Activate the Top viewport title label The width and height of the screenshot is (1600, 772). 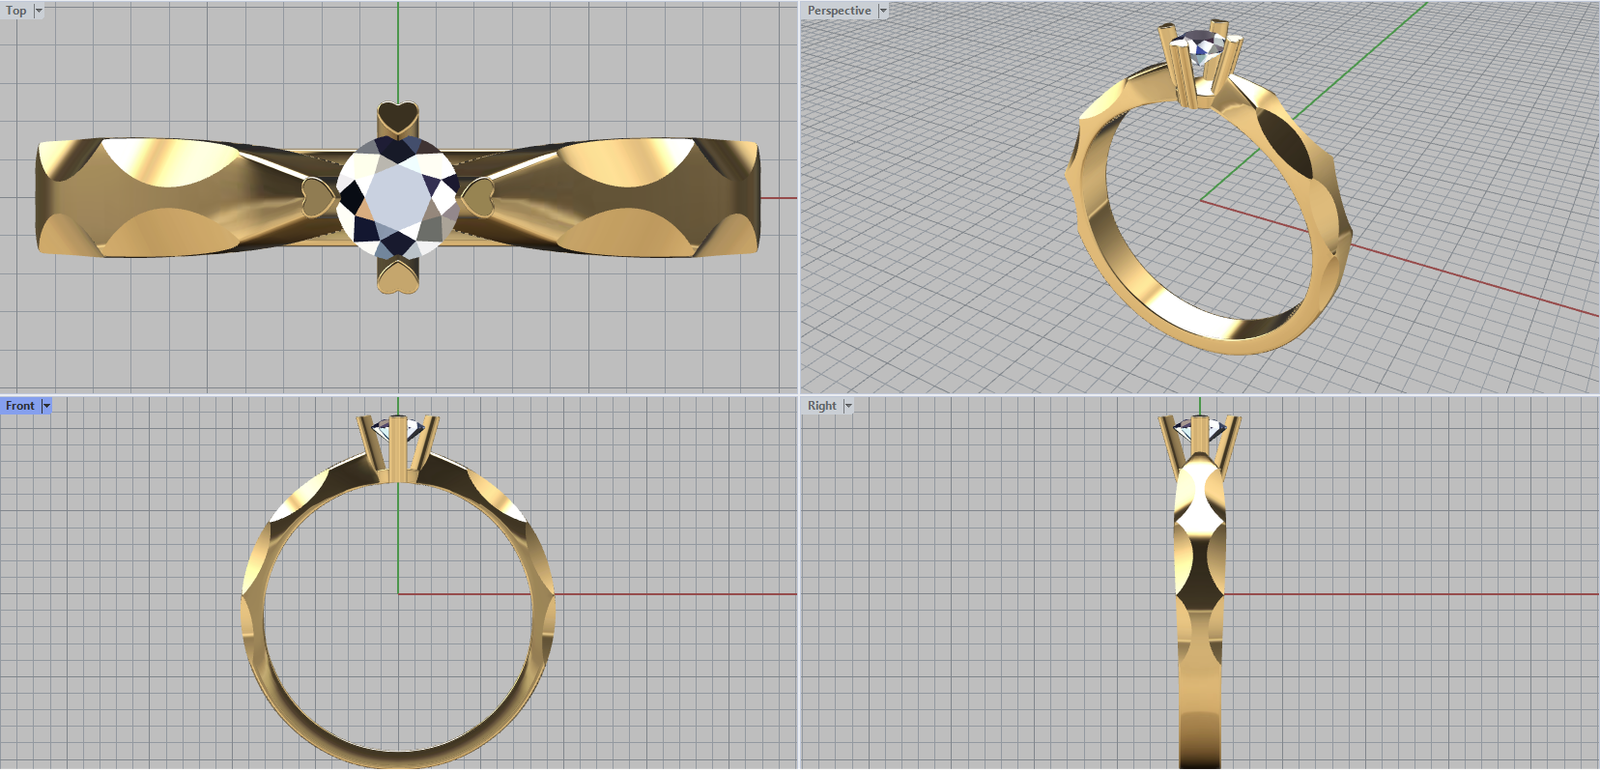16,11
